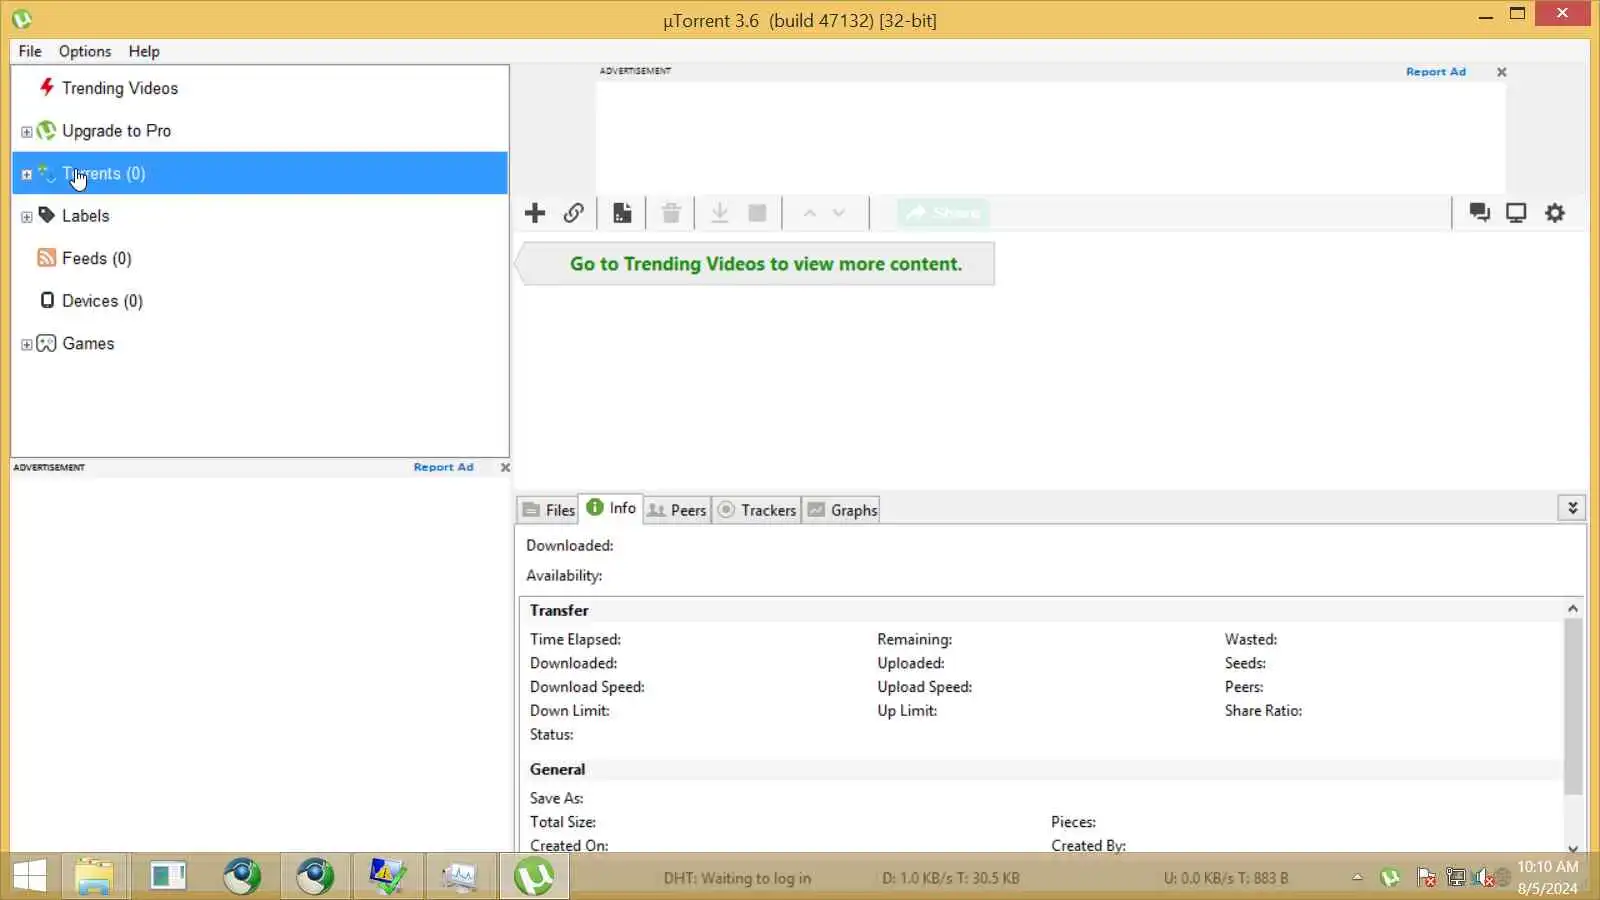
Task: Click the info pane scroll up arrow
Action: tap(1573, 608)
